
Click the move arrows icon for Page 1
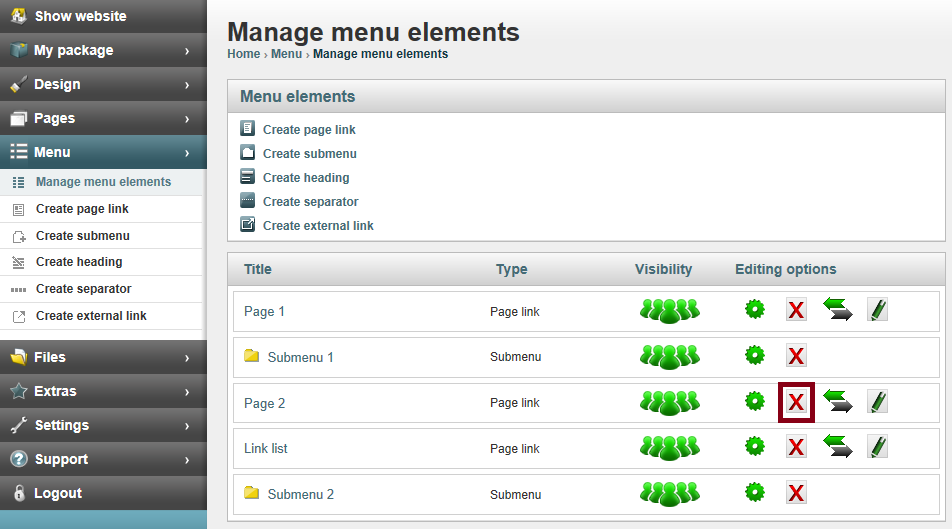(x=838, y=309)
